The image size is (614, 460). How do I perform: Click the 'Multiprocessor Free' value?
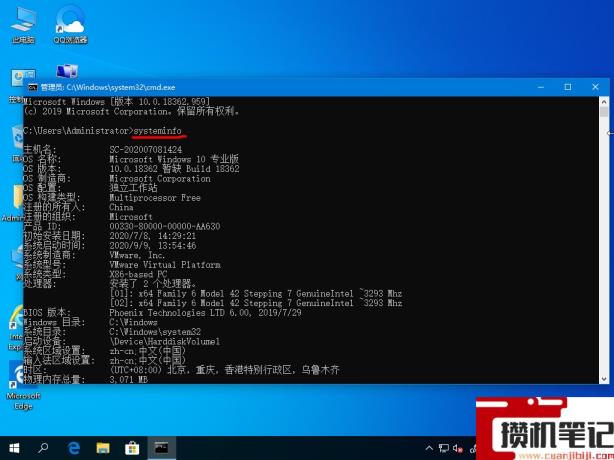(155, 198)
